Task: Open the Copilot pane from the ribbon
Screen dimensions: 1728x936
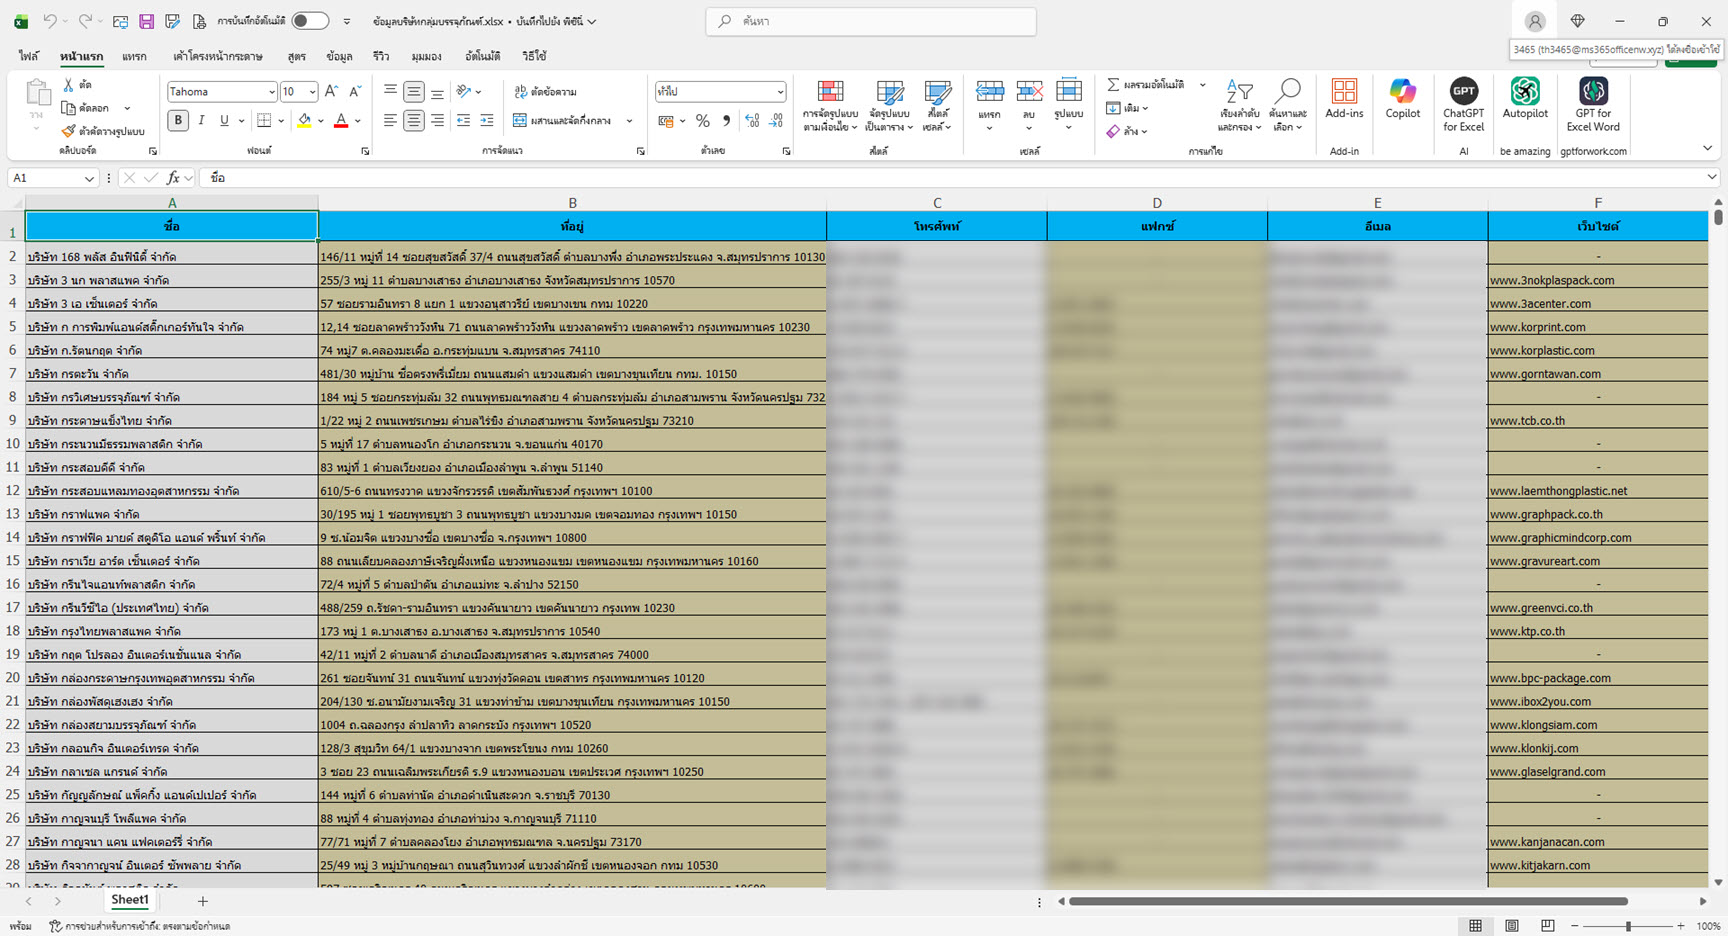Action: (x=1402, y=100)
